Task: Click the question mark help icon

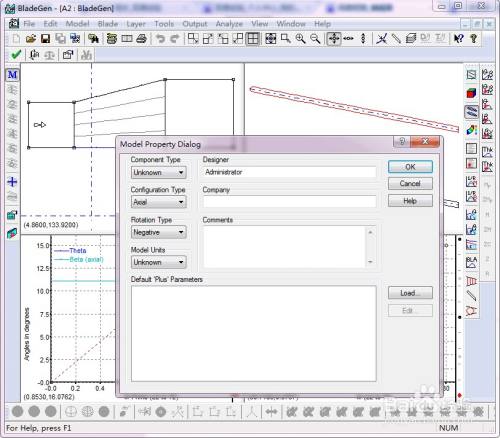Action: point(474,39)
